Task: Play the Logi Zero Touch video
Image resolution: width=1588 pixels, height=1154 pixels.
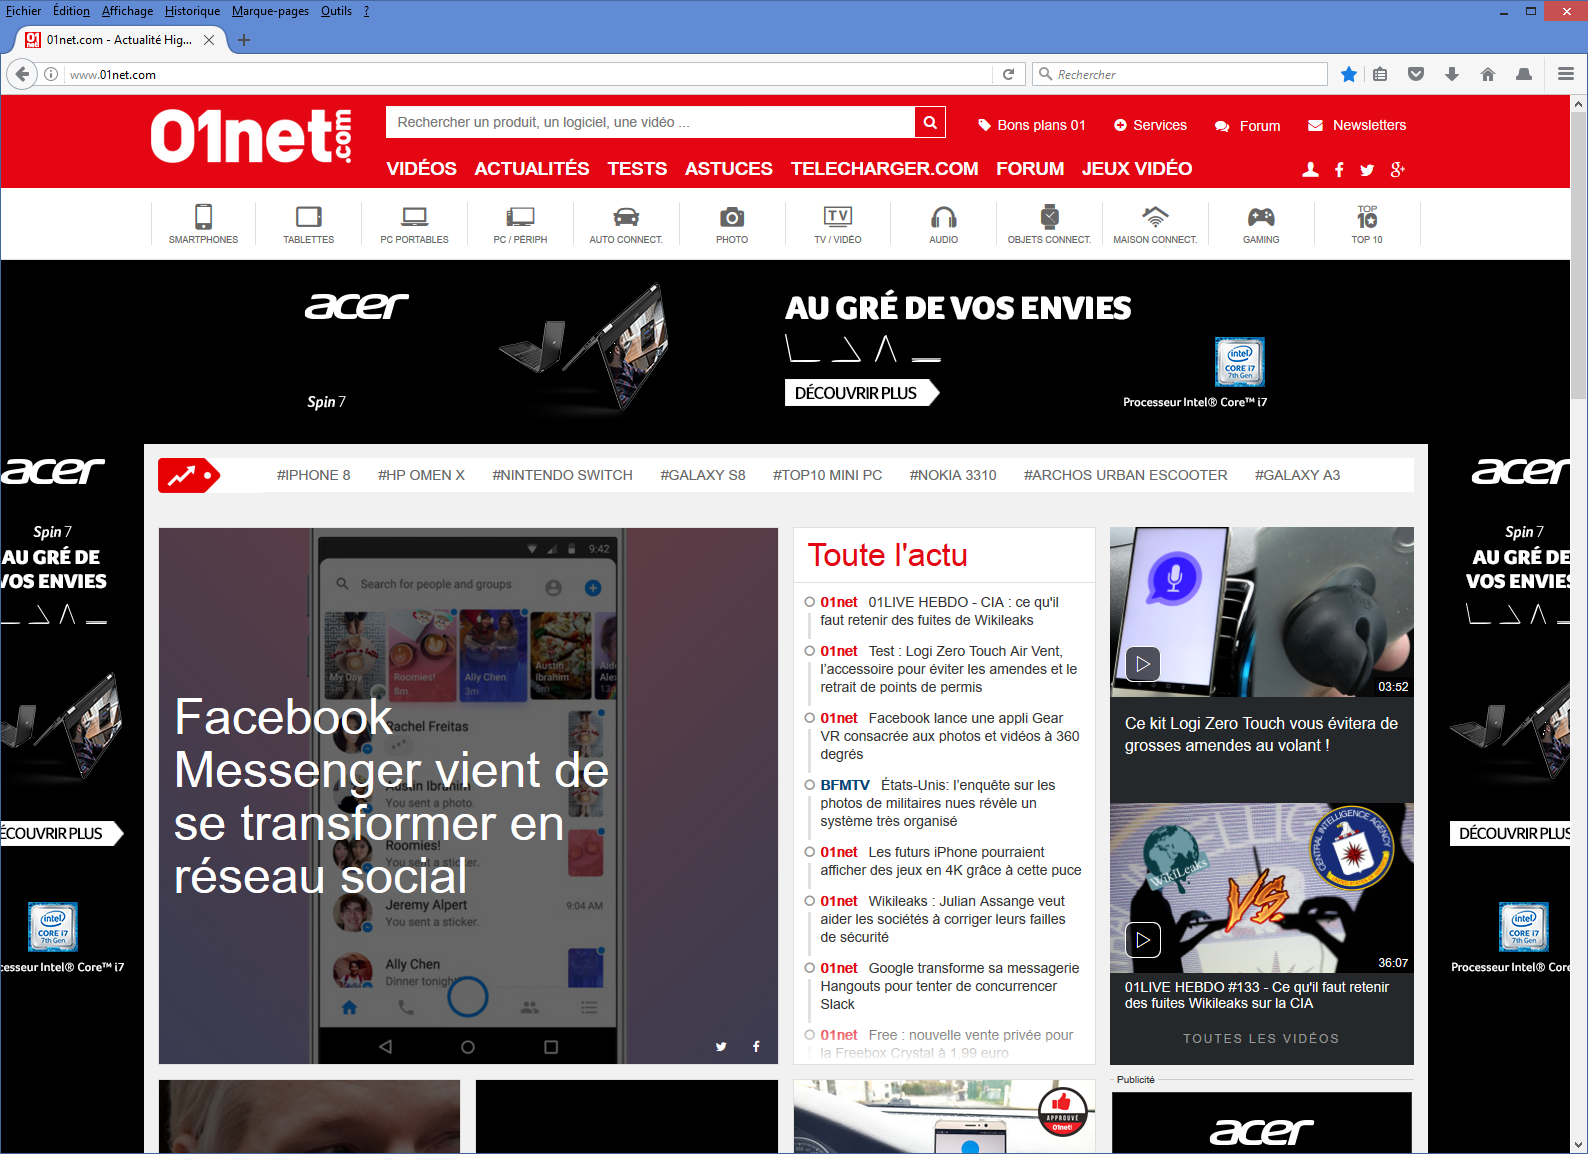Action: (1143, 664)
